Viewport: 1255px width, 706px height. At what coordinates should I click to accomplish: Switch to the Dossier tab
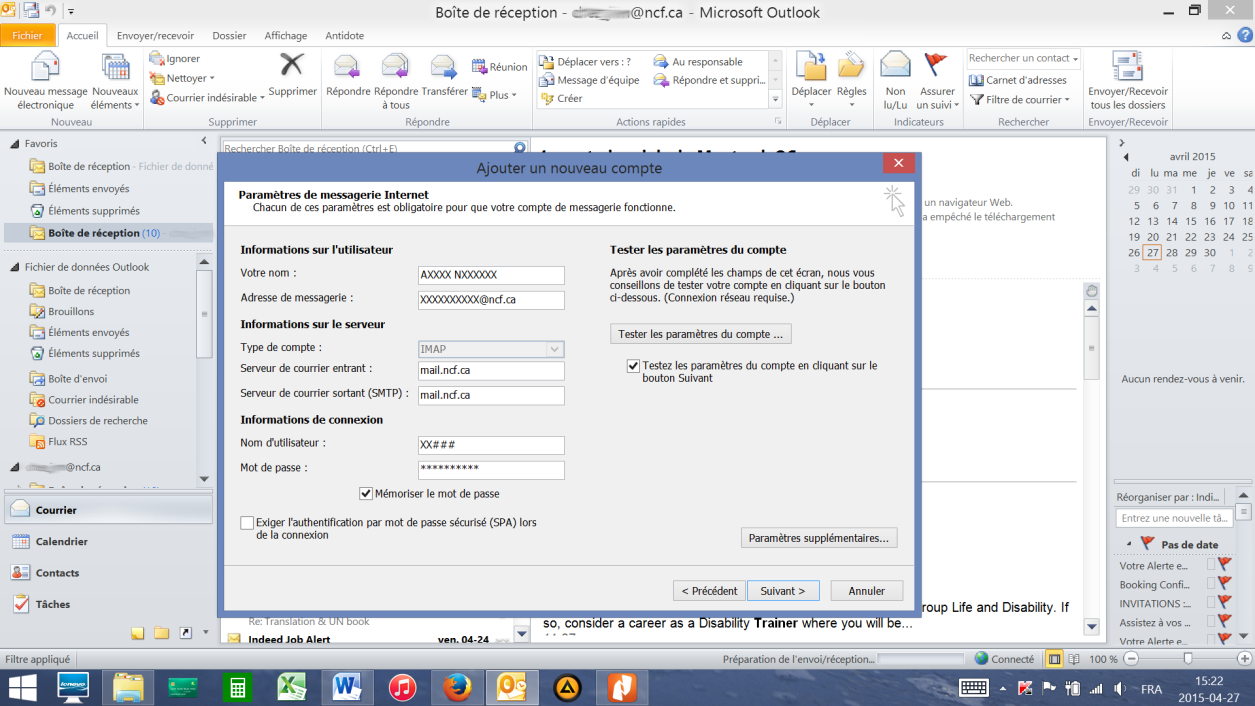(229, 35)
